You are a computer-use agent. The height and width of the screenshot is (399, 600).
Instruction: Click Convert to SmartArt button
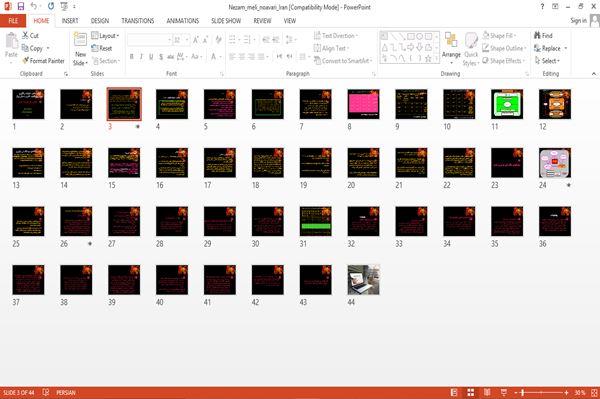point(342,61)
